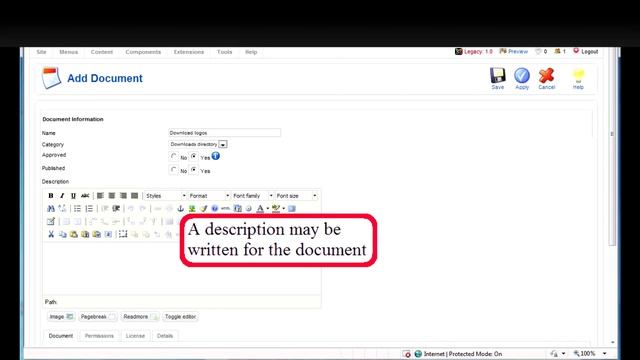640x360 pixels.
Task: Open the Format dropdown
Action: [x=209, y=196]
